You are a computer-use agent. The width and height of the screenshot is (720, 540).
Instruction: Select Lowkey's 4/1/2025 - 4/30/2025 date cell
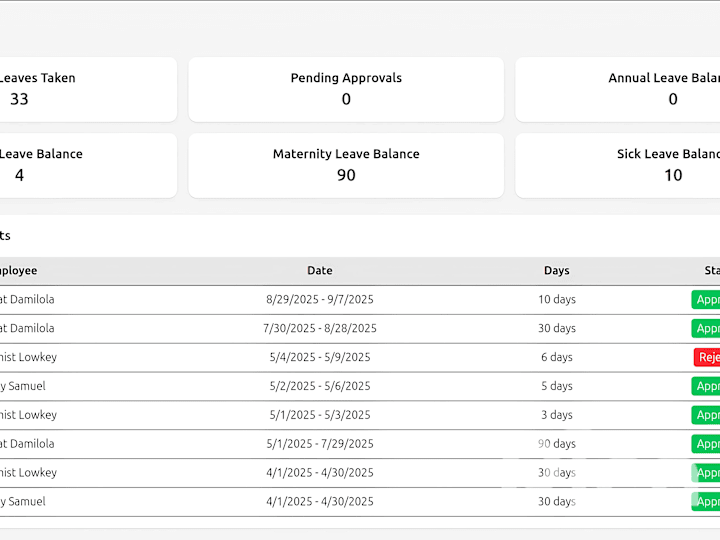[320, 473]
